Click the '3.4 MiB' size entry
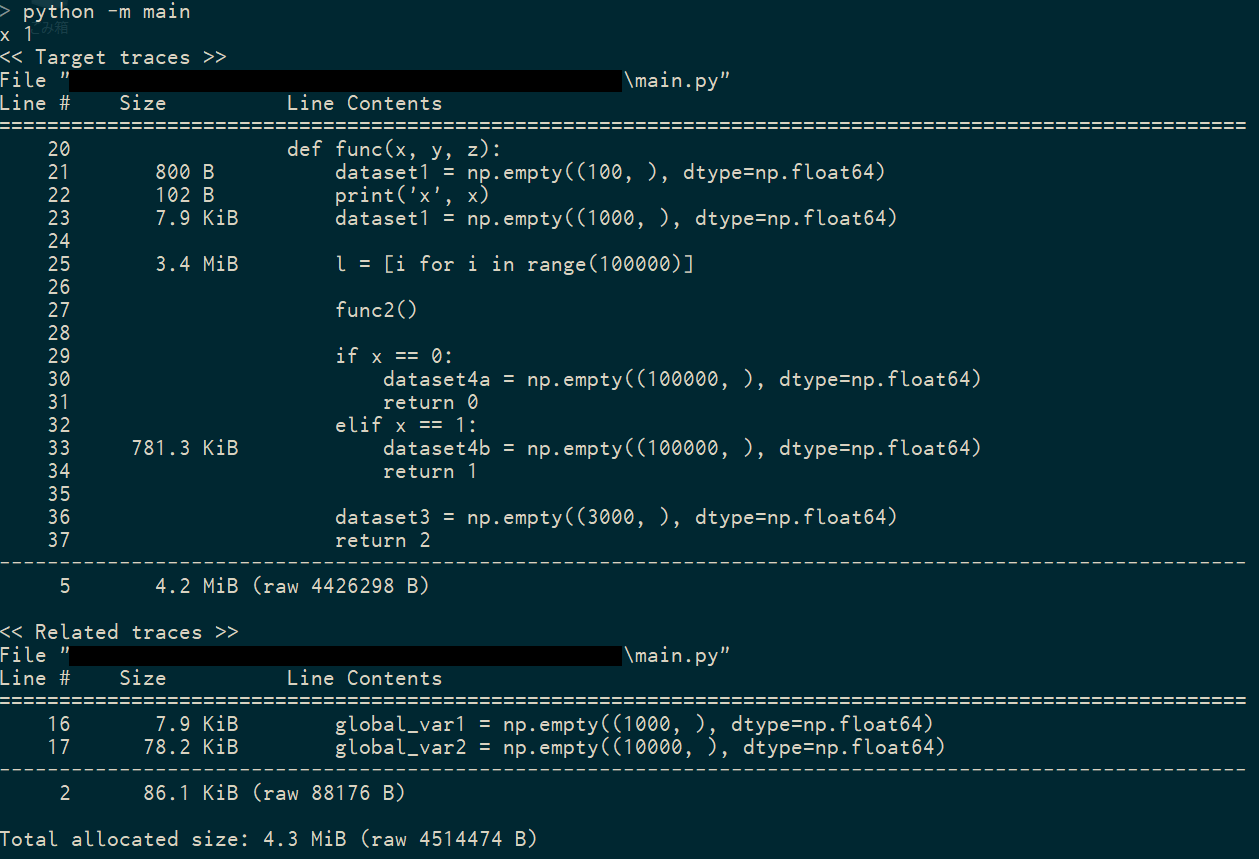The width and height of the screenshot is (1259, 859). click(x=197, y=264)
